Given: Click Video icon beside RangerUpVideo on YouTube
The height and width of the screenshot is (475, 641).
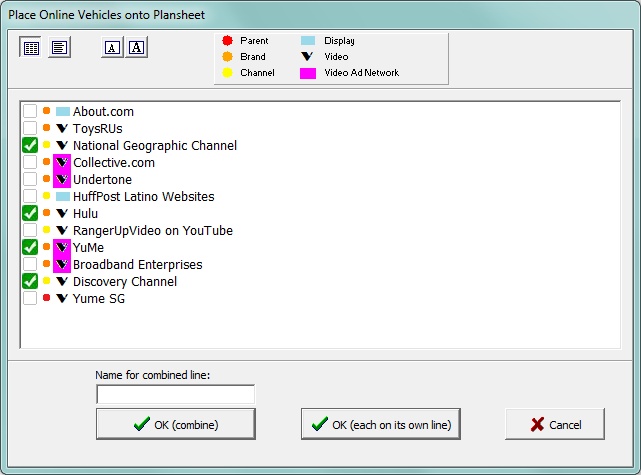Looking at the screenshot, I should [62, 230].
